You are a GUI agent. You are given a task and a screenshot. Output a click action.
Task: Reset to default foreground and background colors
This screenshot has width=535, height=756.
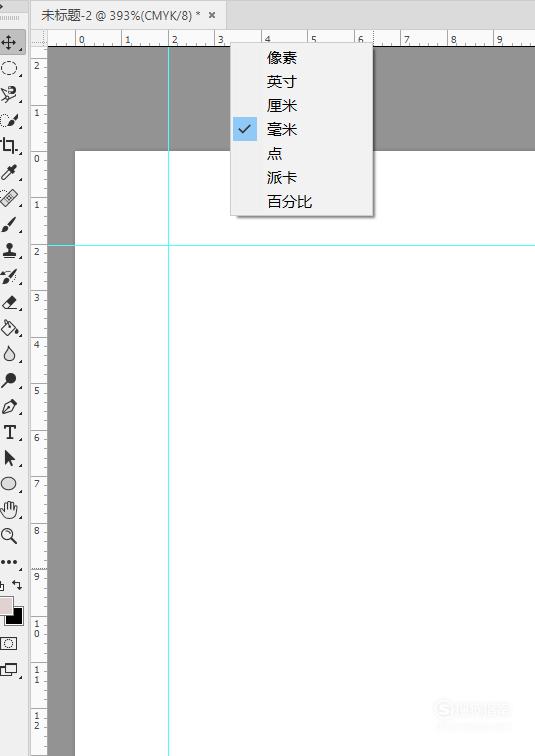tap(2, 585)
